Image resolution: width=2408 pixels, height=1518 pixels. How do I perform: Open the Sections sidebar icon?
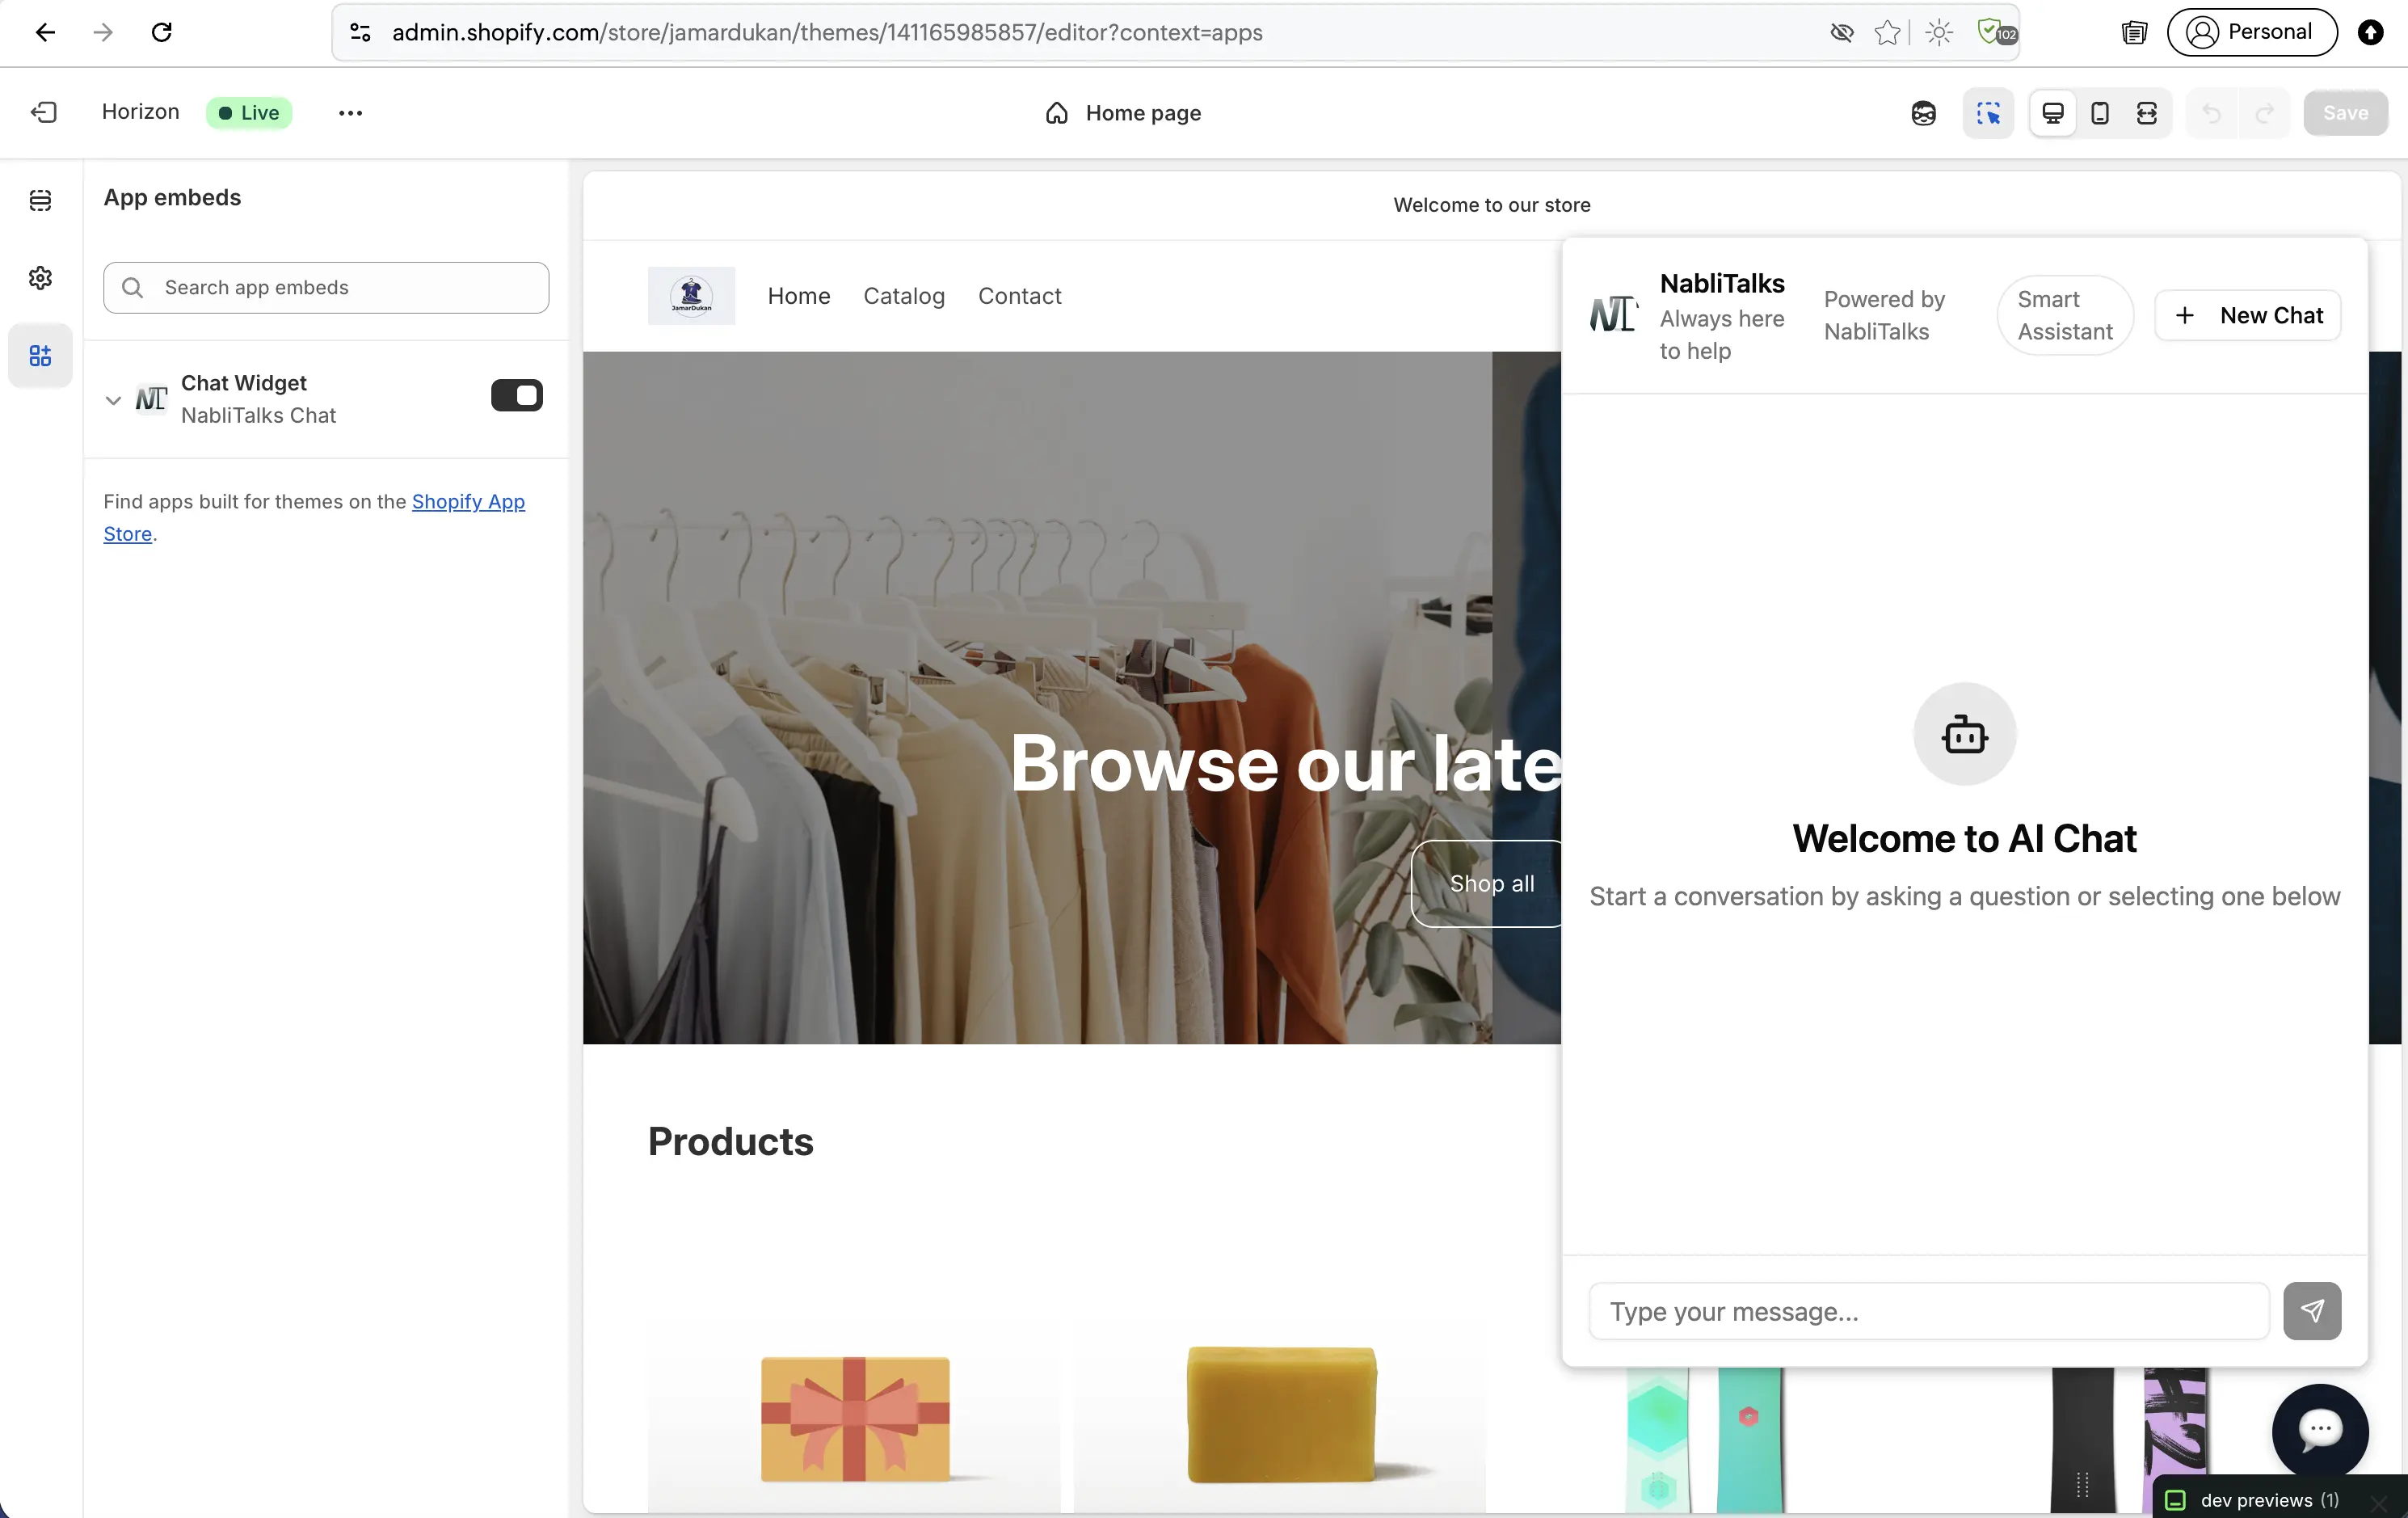coord(40,200)
